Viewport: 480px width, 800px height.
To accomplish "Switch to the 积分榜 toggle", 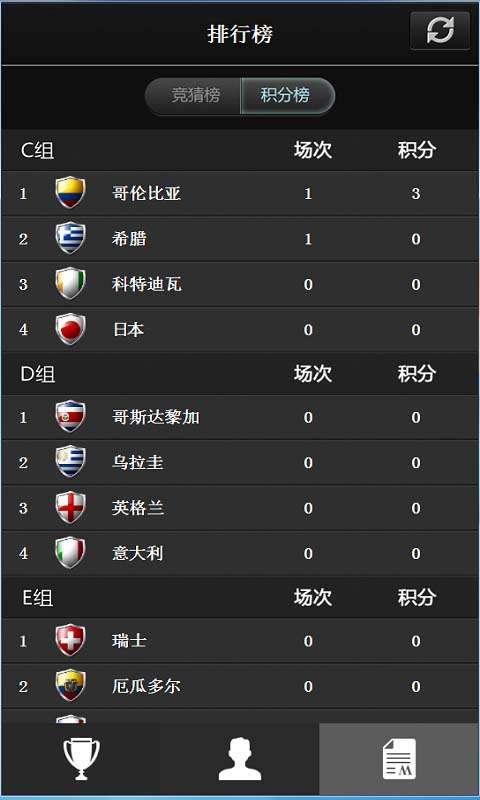I will click(x=288, y=95).
